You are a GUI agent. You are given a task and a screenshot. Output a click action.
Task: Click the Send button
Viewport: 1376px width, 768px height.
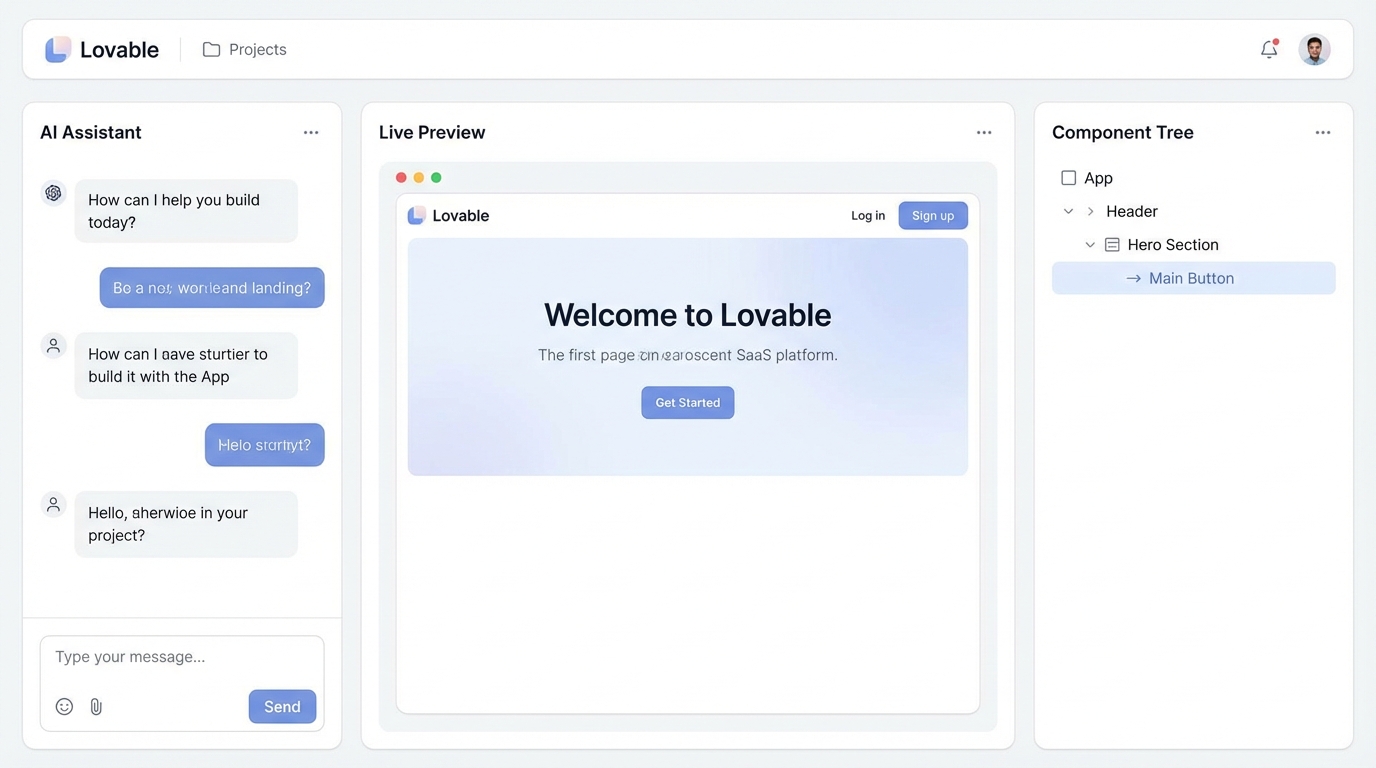282,706
